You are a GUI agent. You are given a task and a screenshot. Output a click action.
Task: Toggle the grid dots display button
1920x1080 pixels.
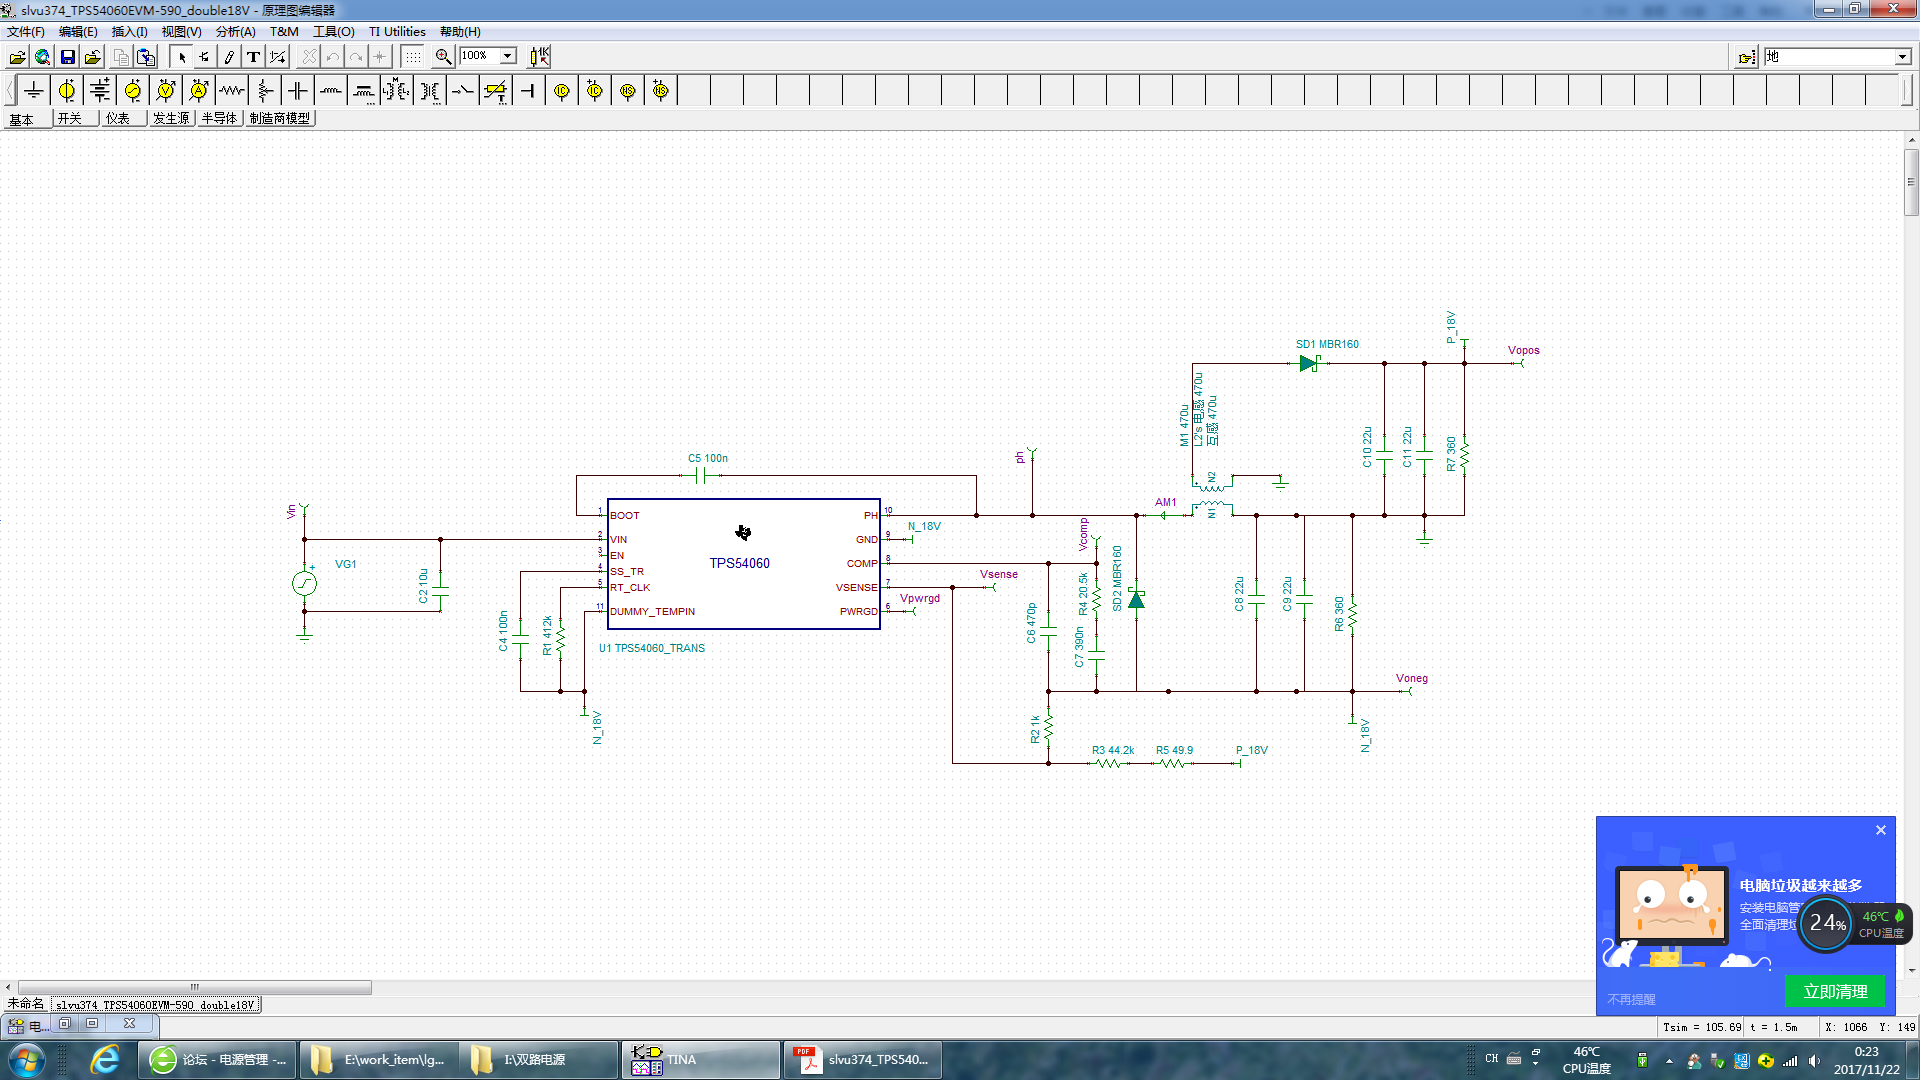click(x=413, y=57)
